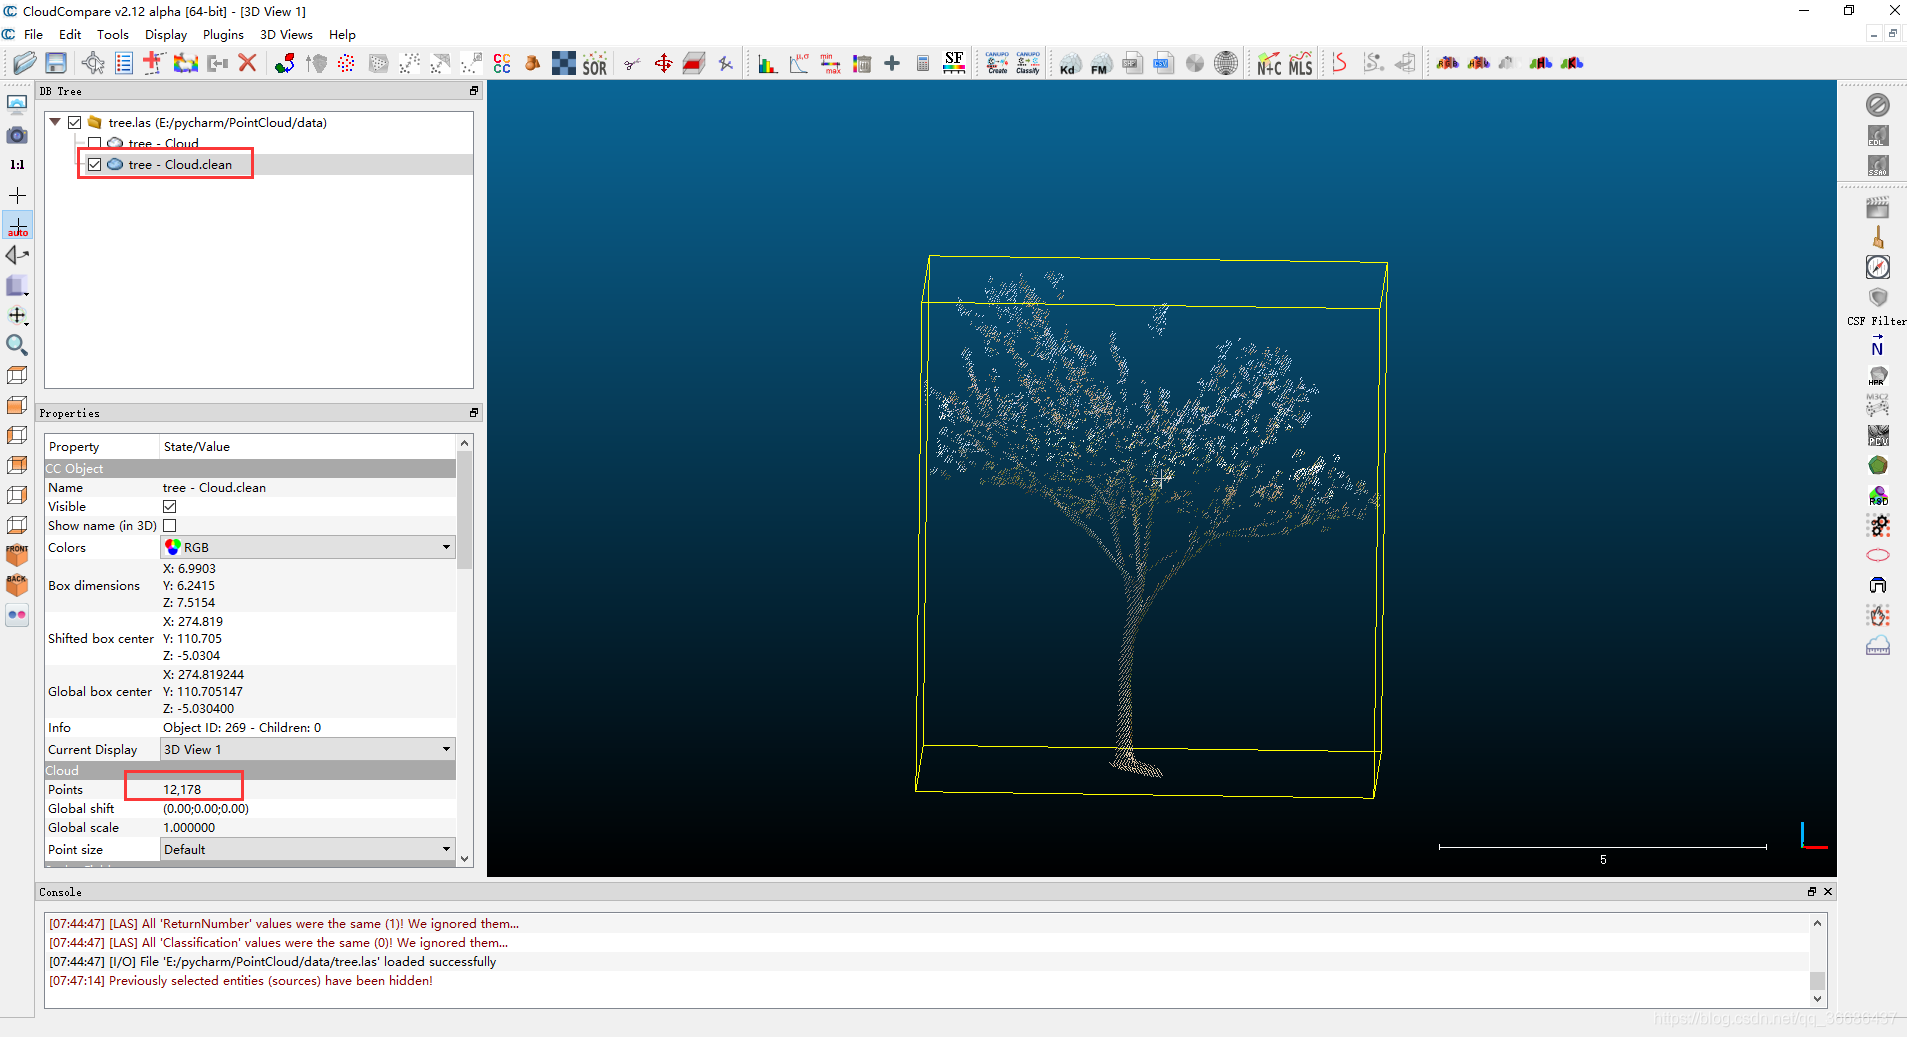Open the scalar field calculator icon
Image resolution: width=1907 pixels, height=1037 pixels.
(x=923, y=64)
